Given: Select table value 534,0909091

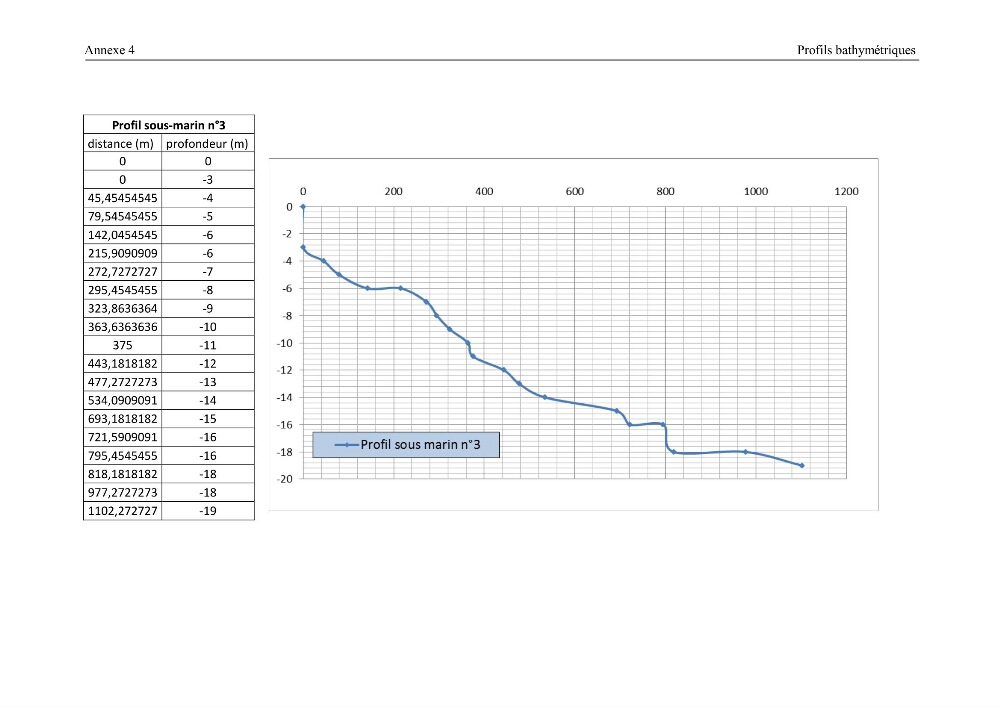Looking at the screenshot, I should point(122,401).
